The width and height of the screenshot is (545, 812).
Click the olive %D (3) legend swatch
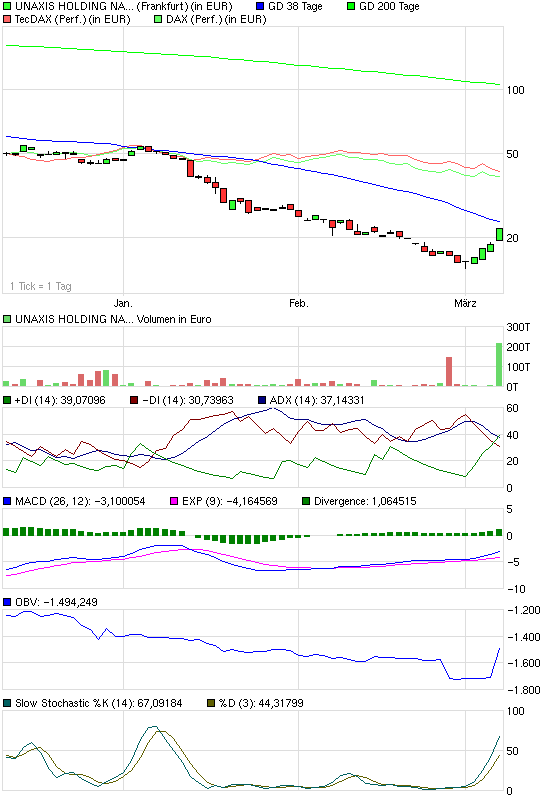(x=211, y=703)
